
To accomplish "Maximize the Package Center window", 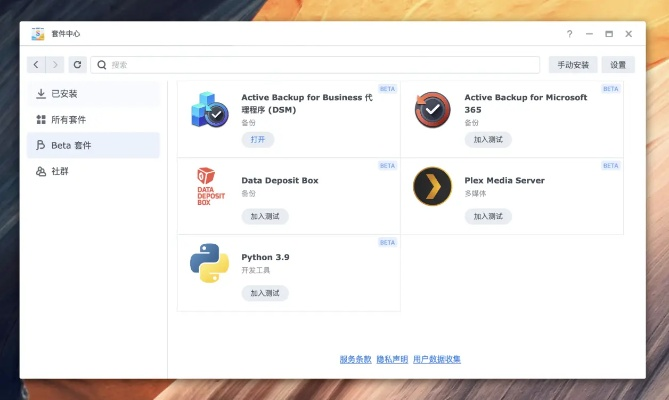I will pyautogui.click(x=609, y=34).
